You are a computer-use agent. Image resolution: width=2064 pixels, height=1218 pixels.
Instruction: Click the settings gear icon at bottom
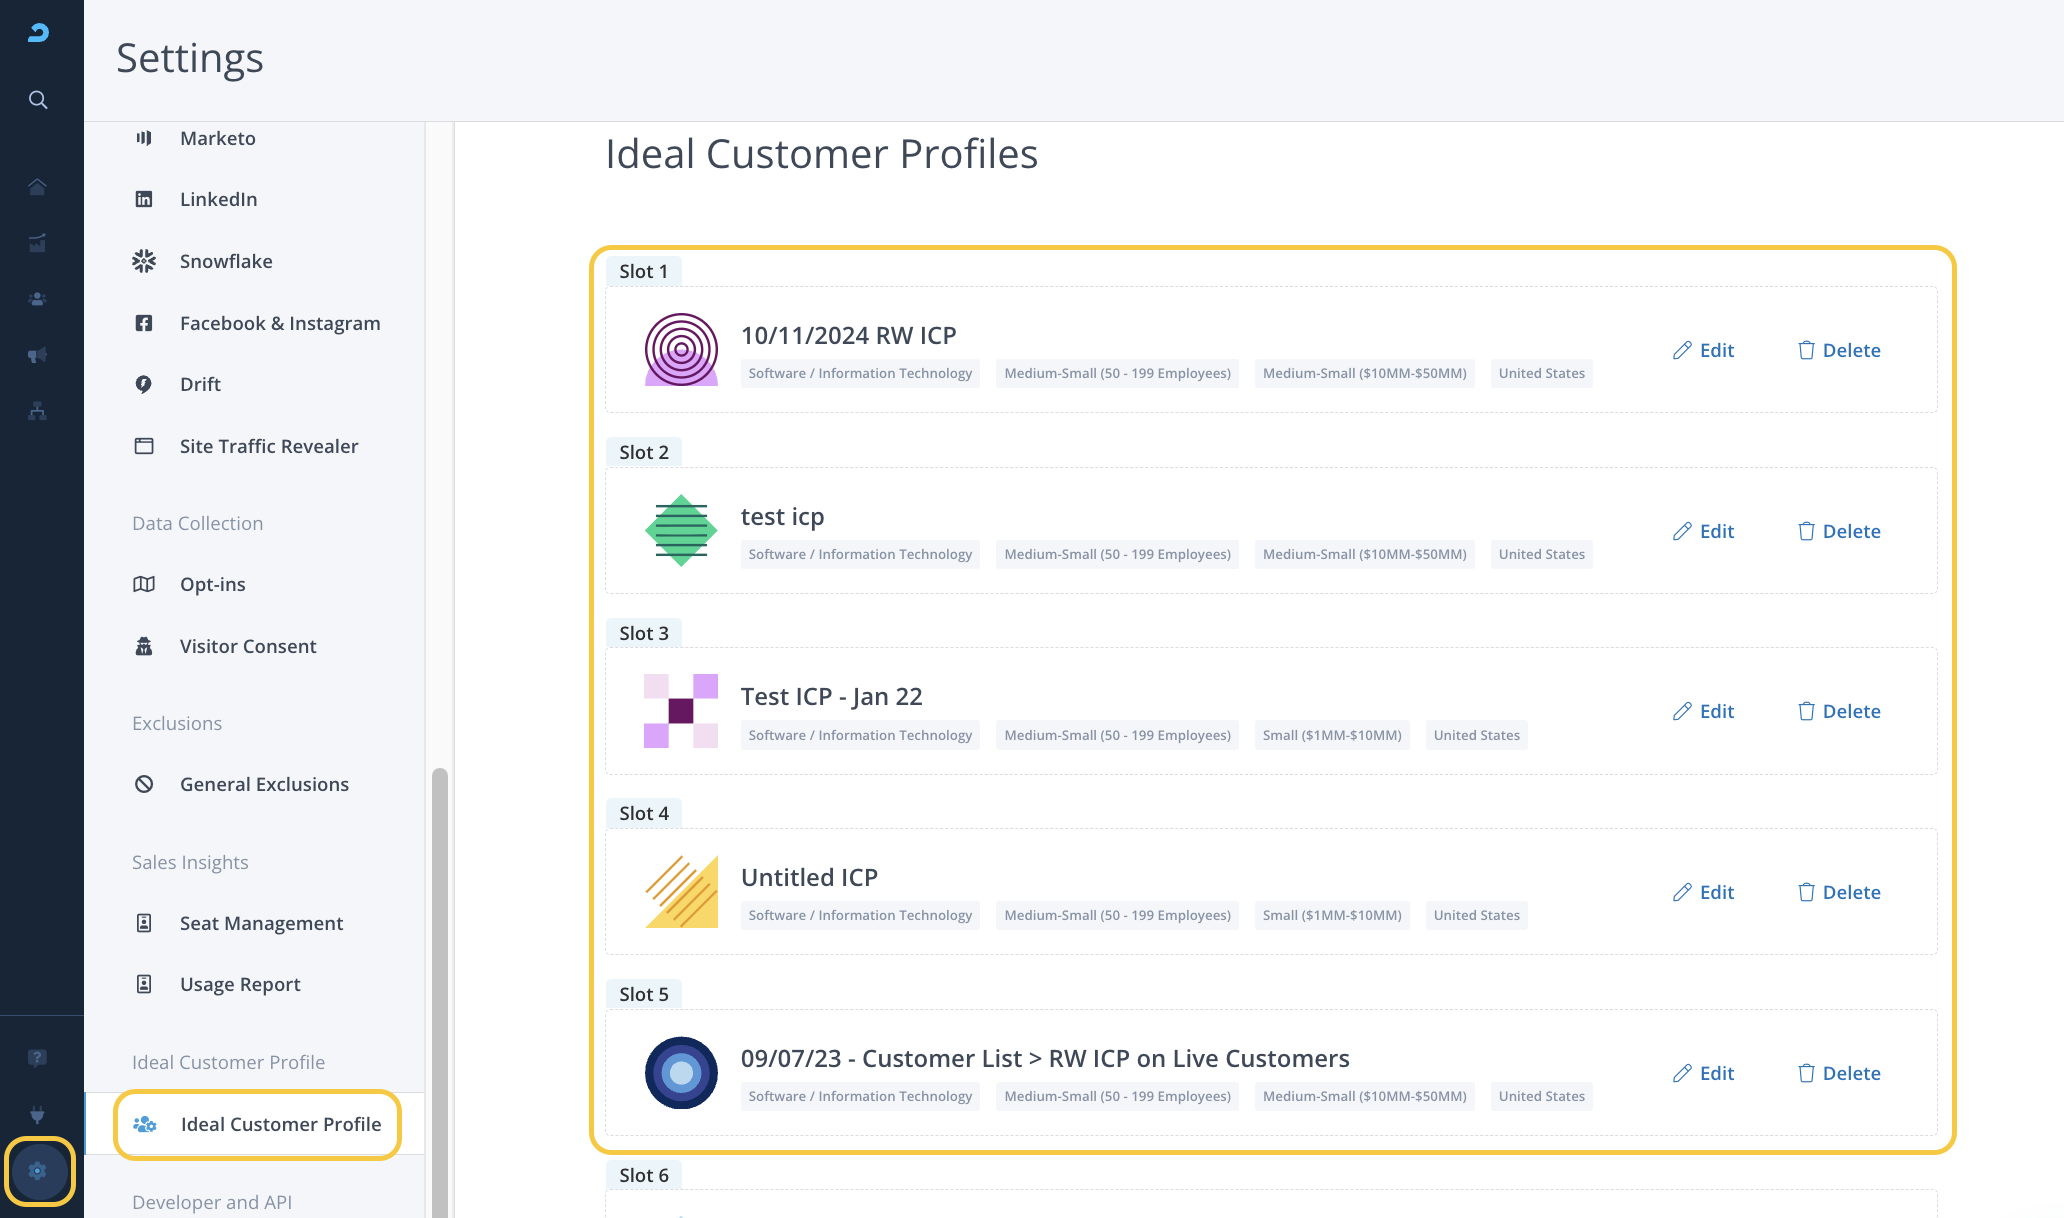(x=38, y=1171)
